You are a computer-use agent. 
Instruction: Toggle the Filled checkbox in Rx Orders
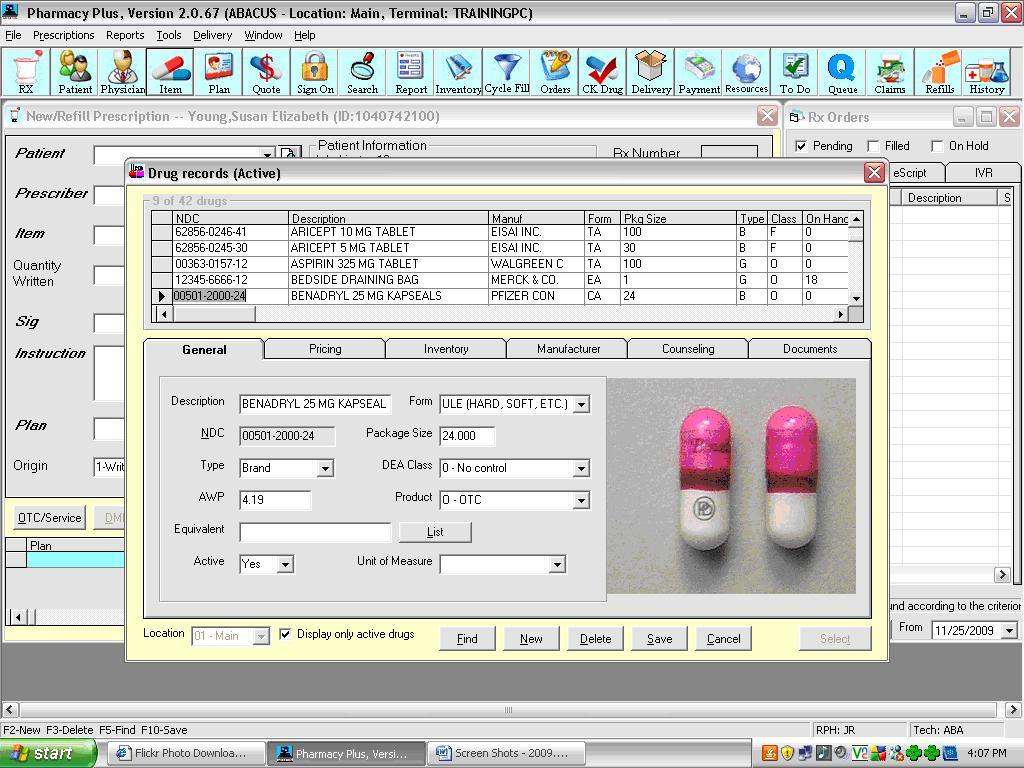873,146
